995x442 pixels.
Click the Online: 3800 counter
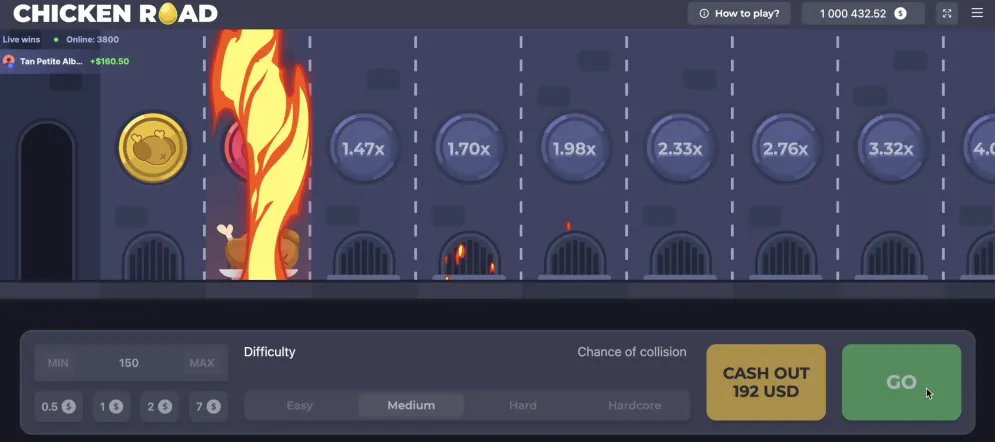[92, 39]
